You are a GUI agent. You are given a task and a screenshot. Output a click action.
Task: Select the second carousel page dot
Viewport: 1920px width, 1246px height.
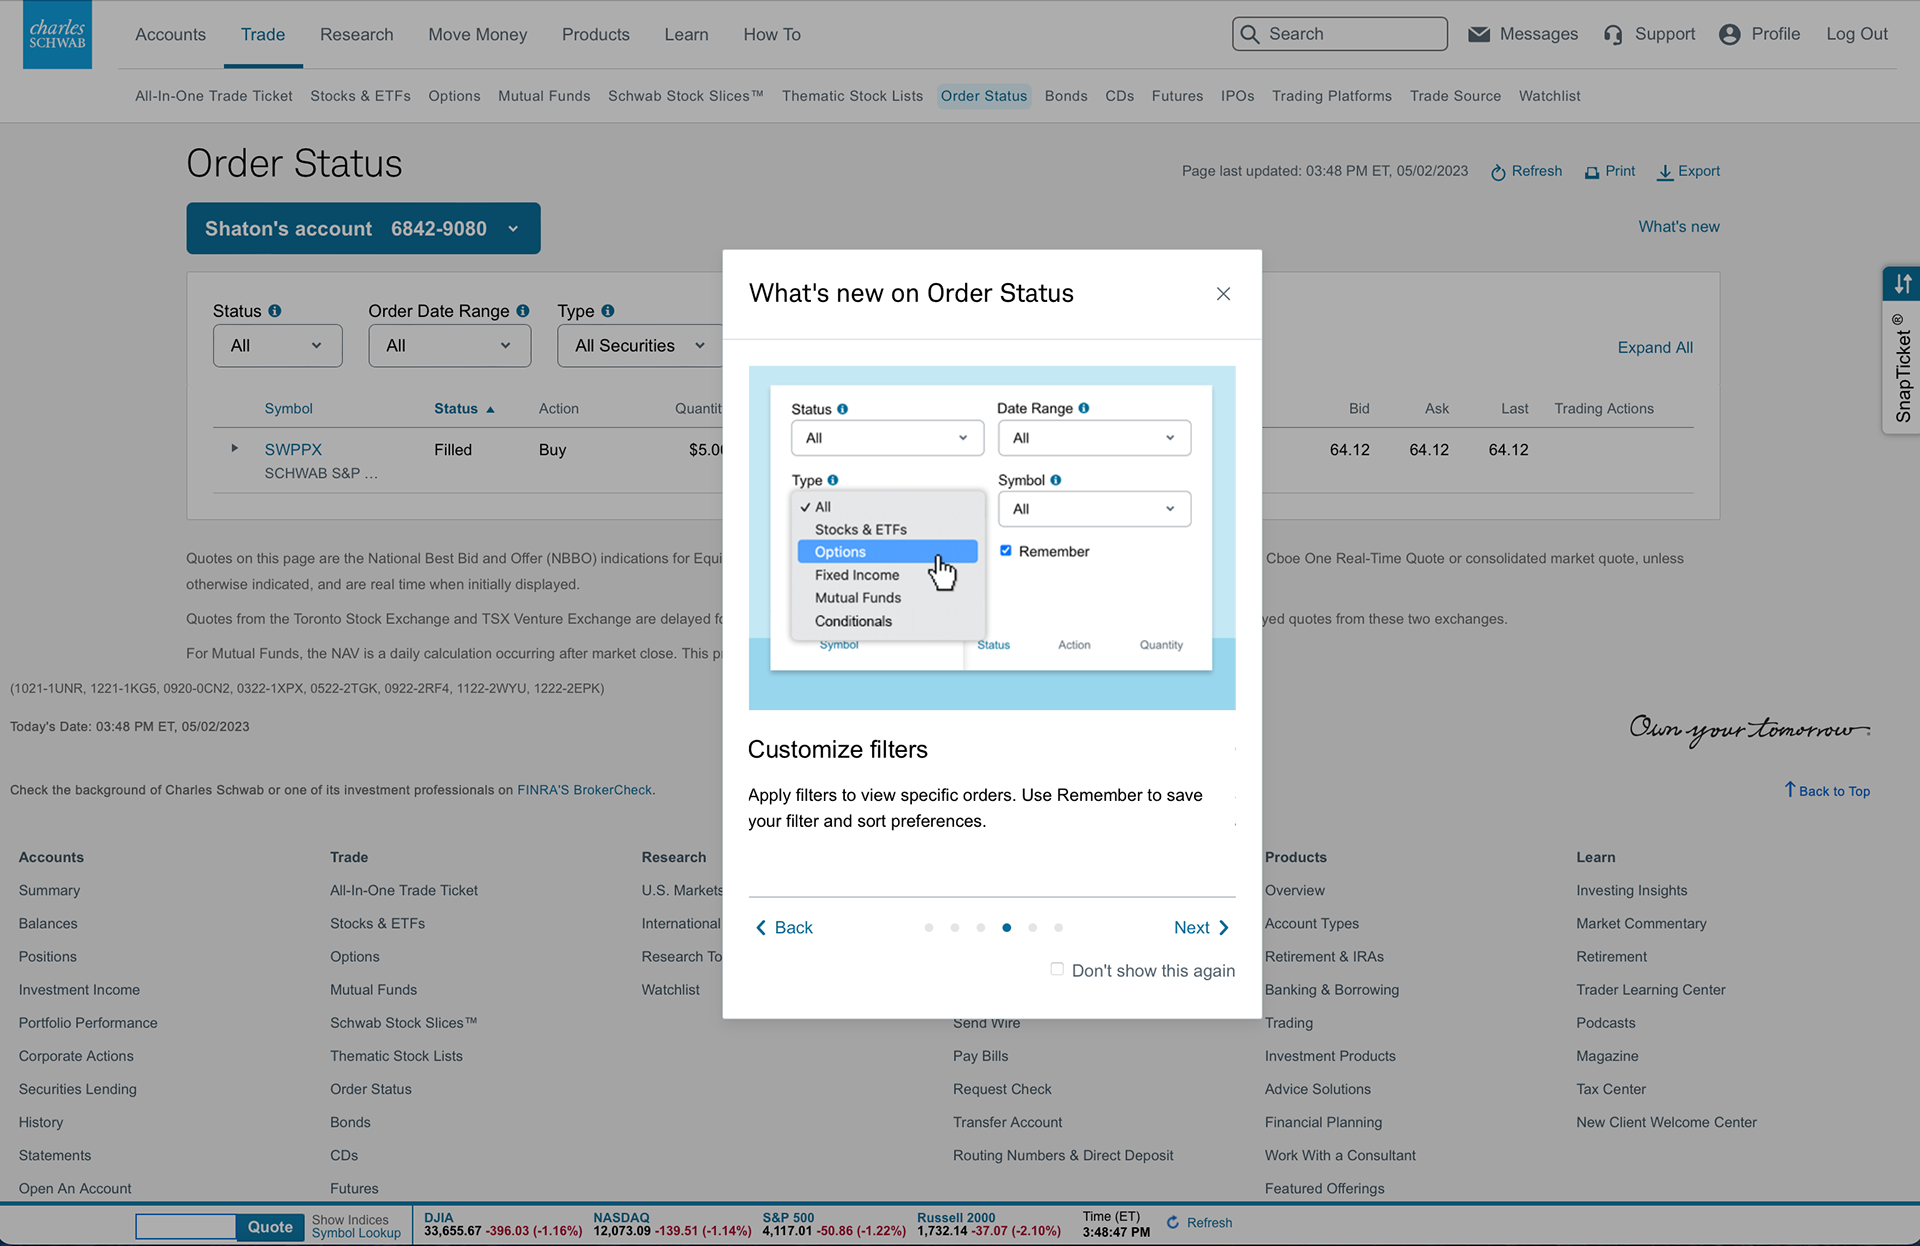(955, 928)
